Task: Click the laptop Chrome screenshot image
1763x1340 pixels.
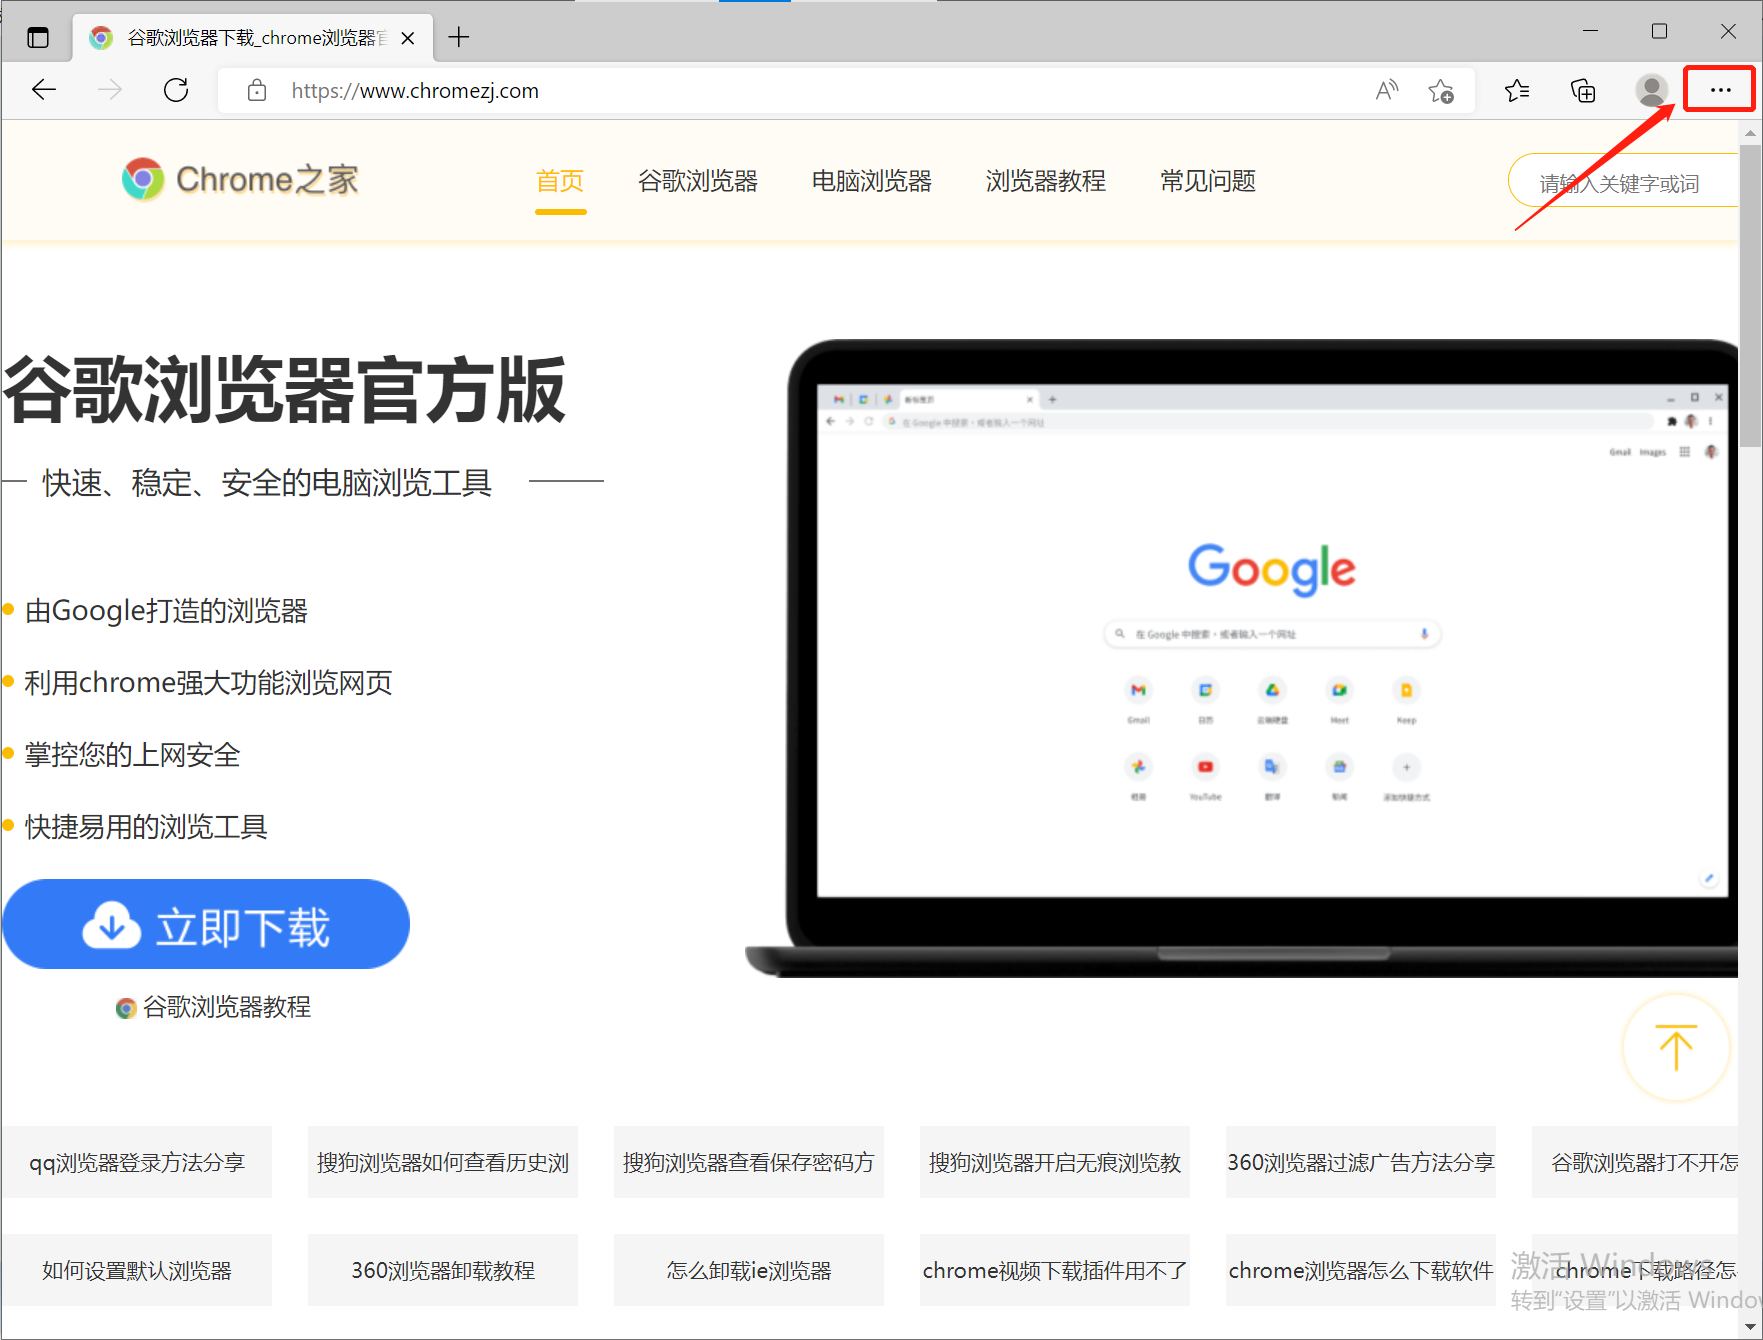Action: [x=1241, y=658]
